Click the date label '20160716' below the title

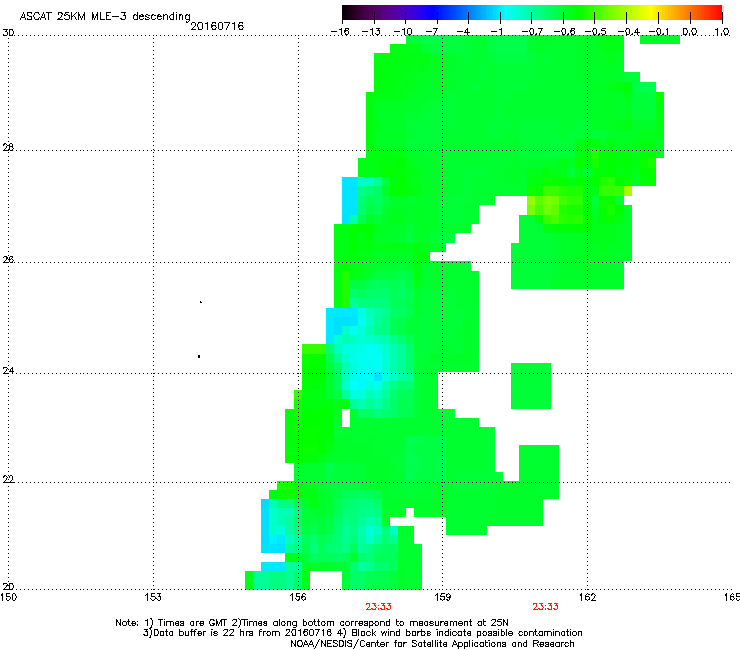[217, 26]
